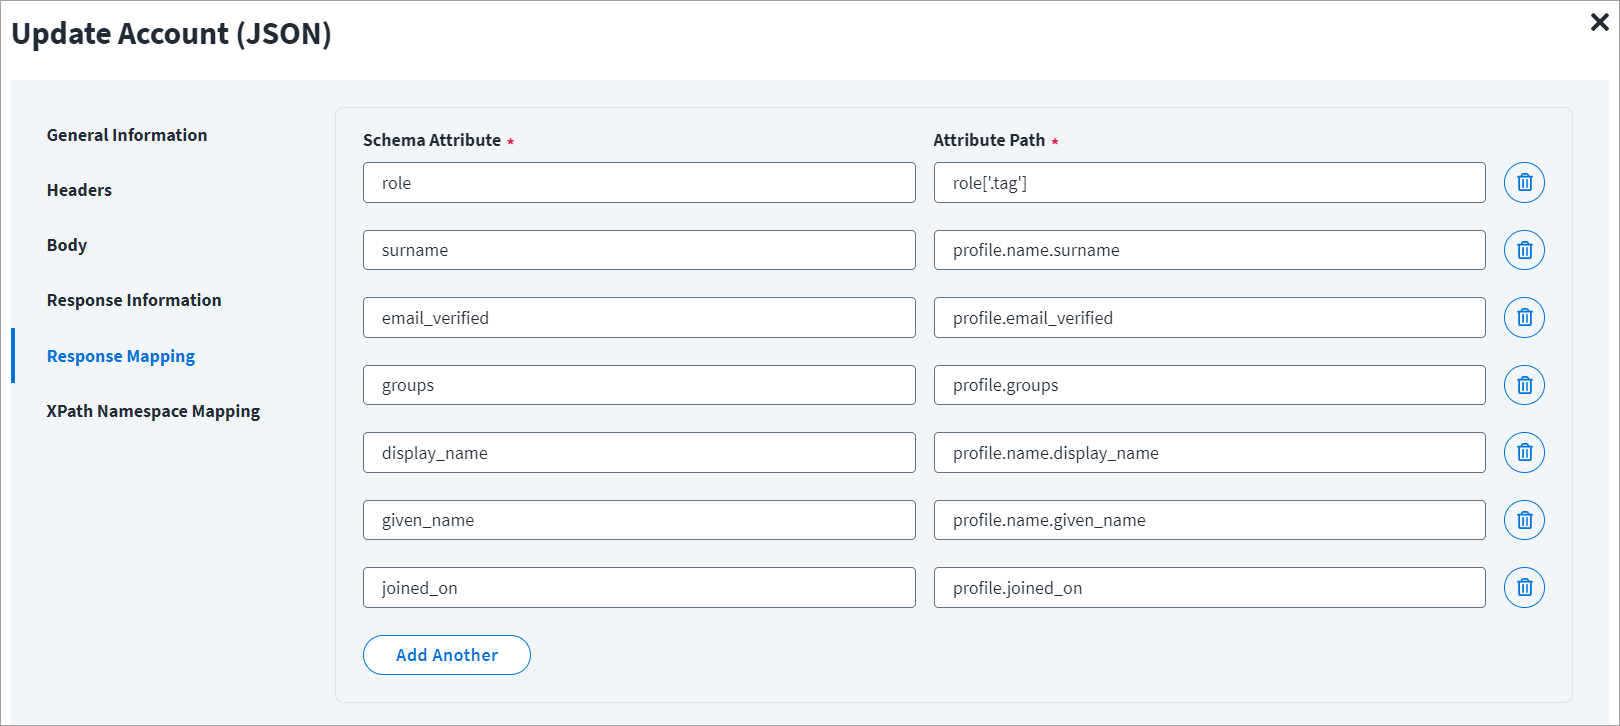Open the General Information tab
Image resolution: width=1620 pixels, height=726 pixels.
[x=127, y=135]
